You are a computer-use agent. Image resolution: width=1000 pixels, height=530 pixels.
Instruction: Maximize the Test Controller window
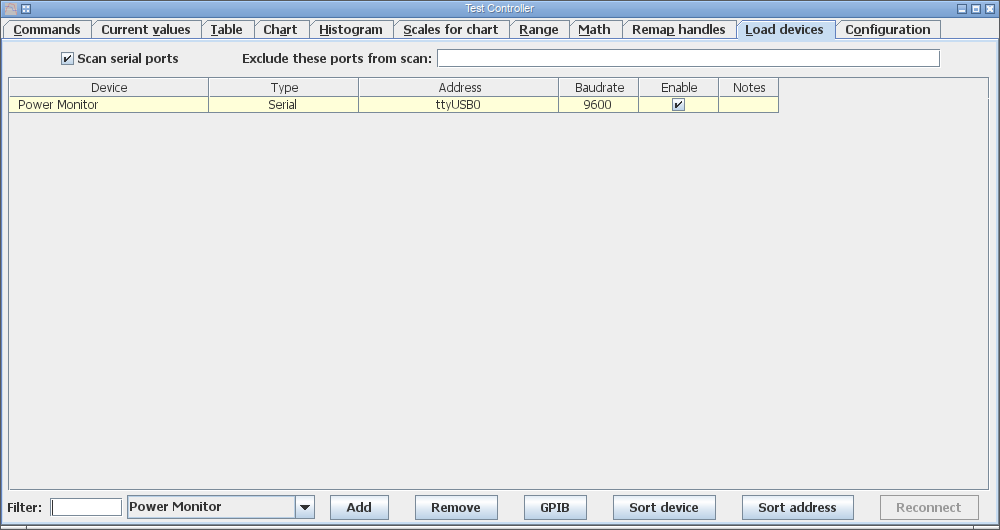click(976, 9)
